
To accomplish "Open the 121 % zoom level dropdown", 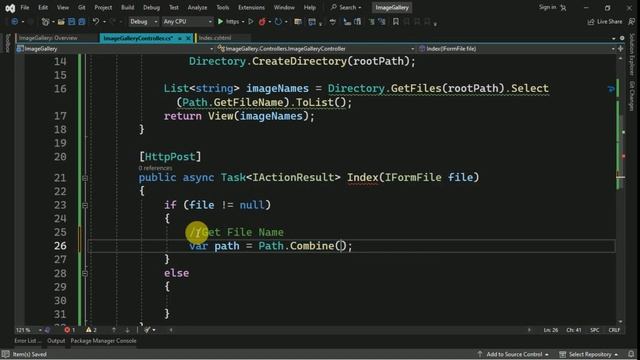I will [29, 330].
